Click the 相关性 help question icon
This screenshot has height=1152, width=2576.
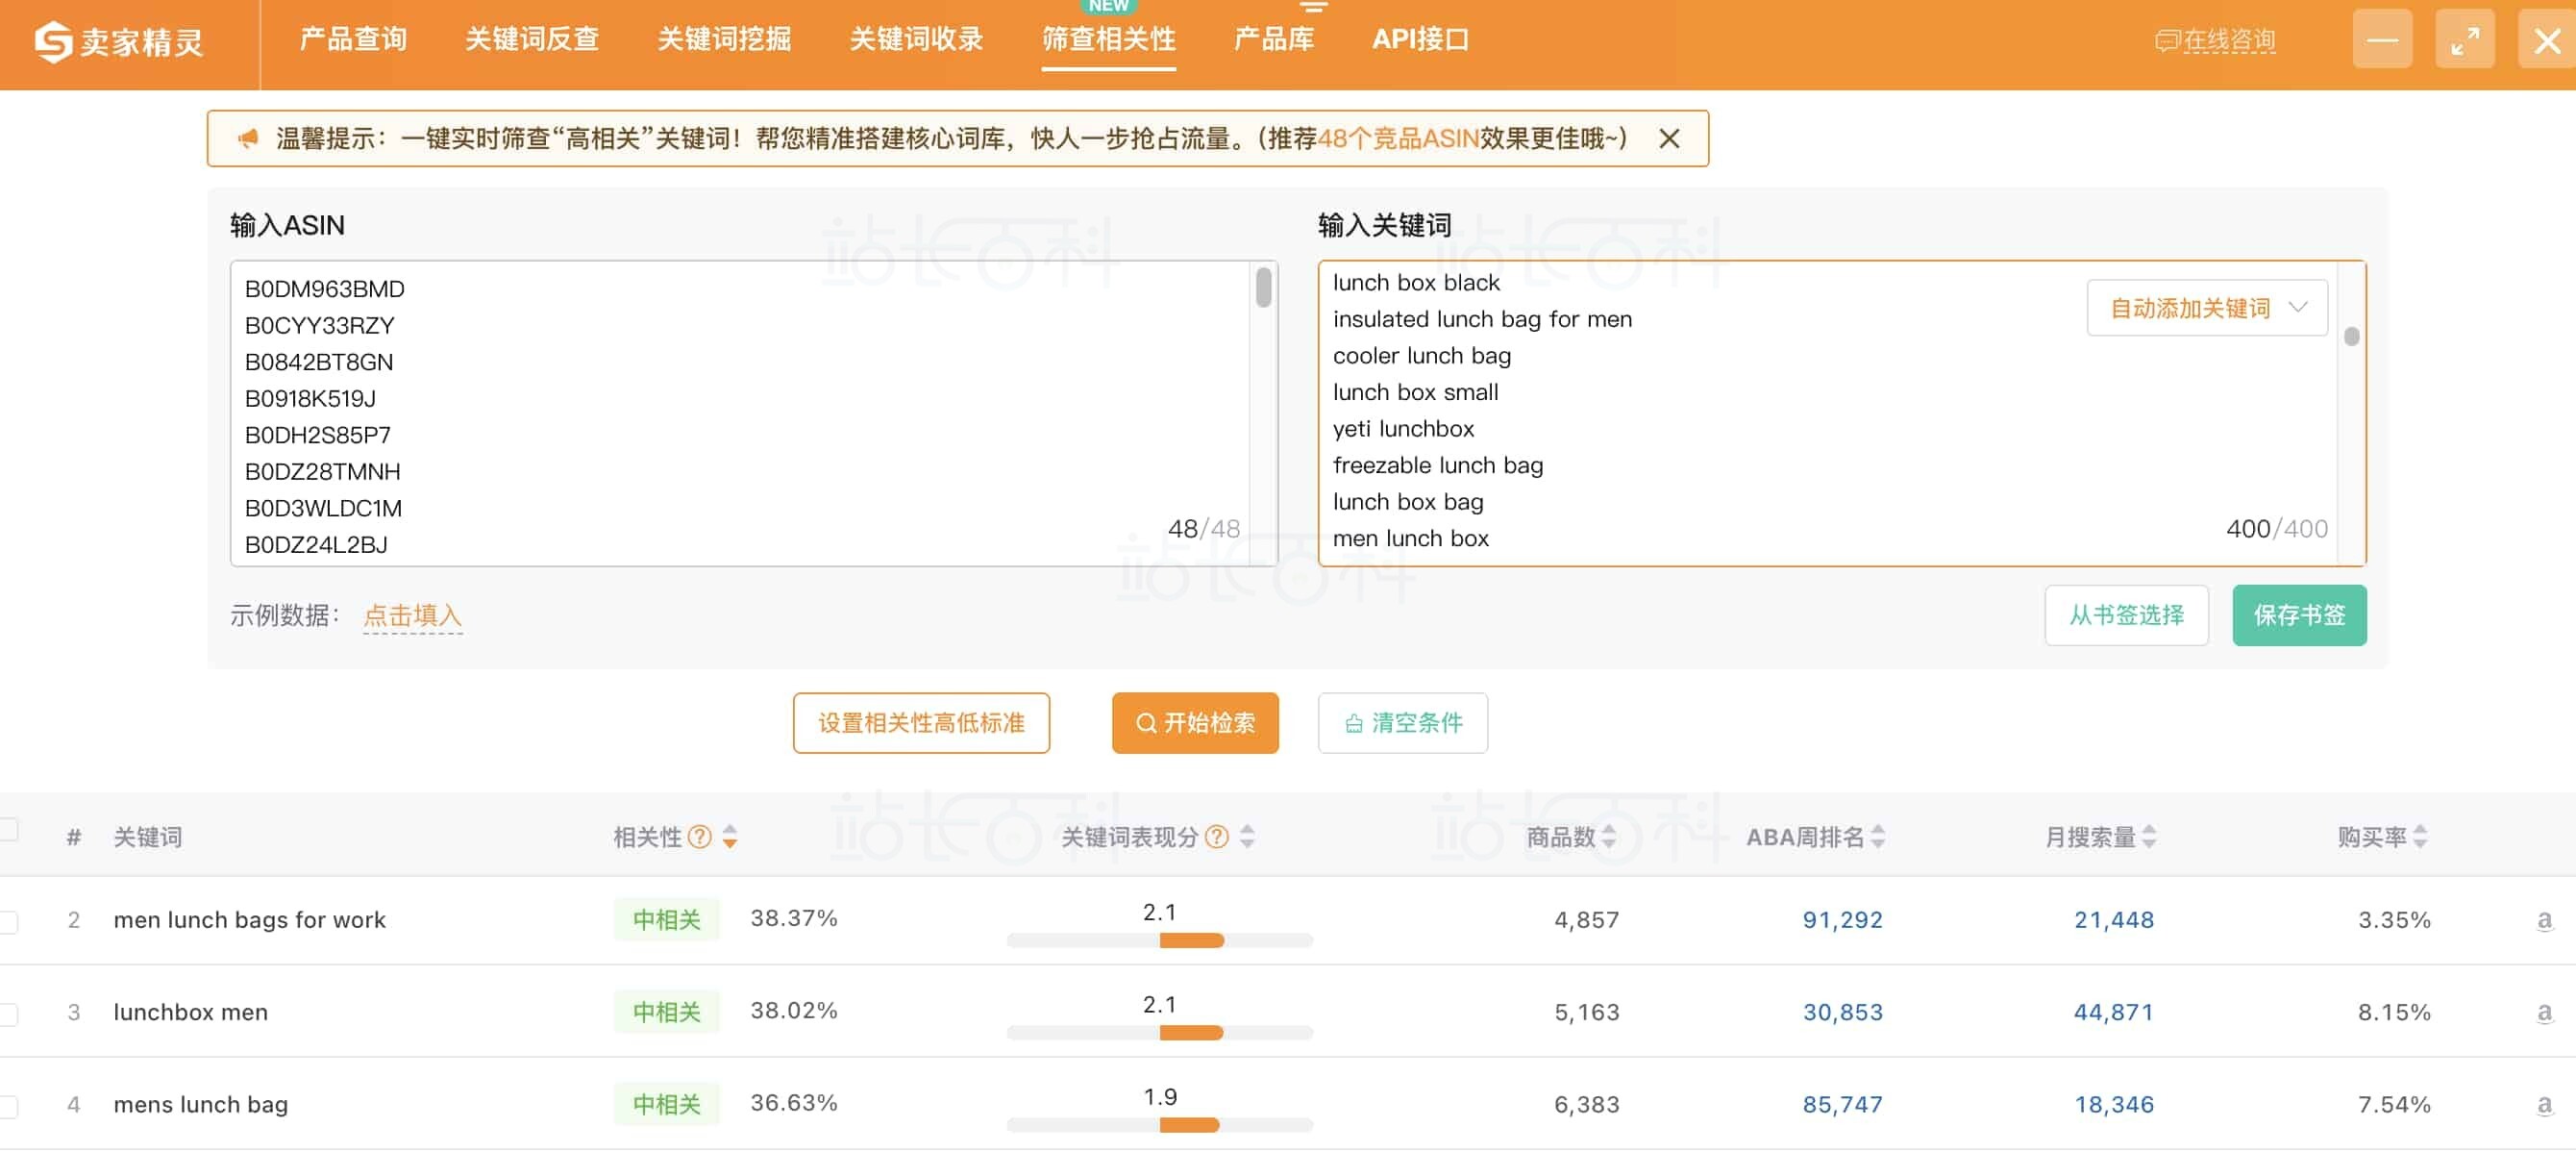pos(700,837)
